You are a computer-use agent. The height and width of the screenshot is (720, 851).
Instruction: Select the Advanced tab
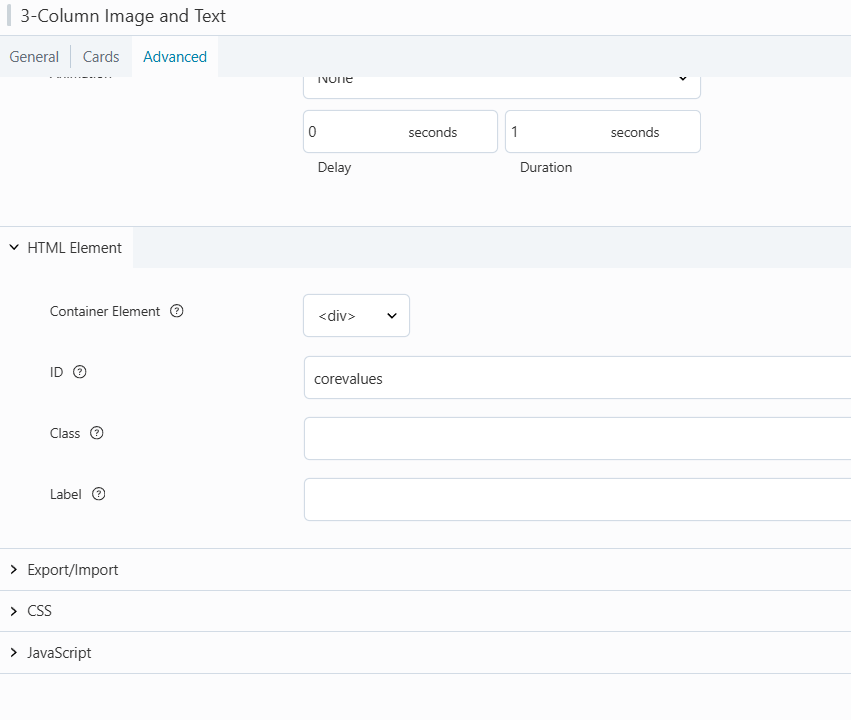pos(175,57)
